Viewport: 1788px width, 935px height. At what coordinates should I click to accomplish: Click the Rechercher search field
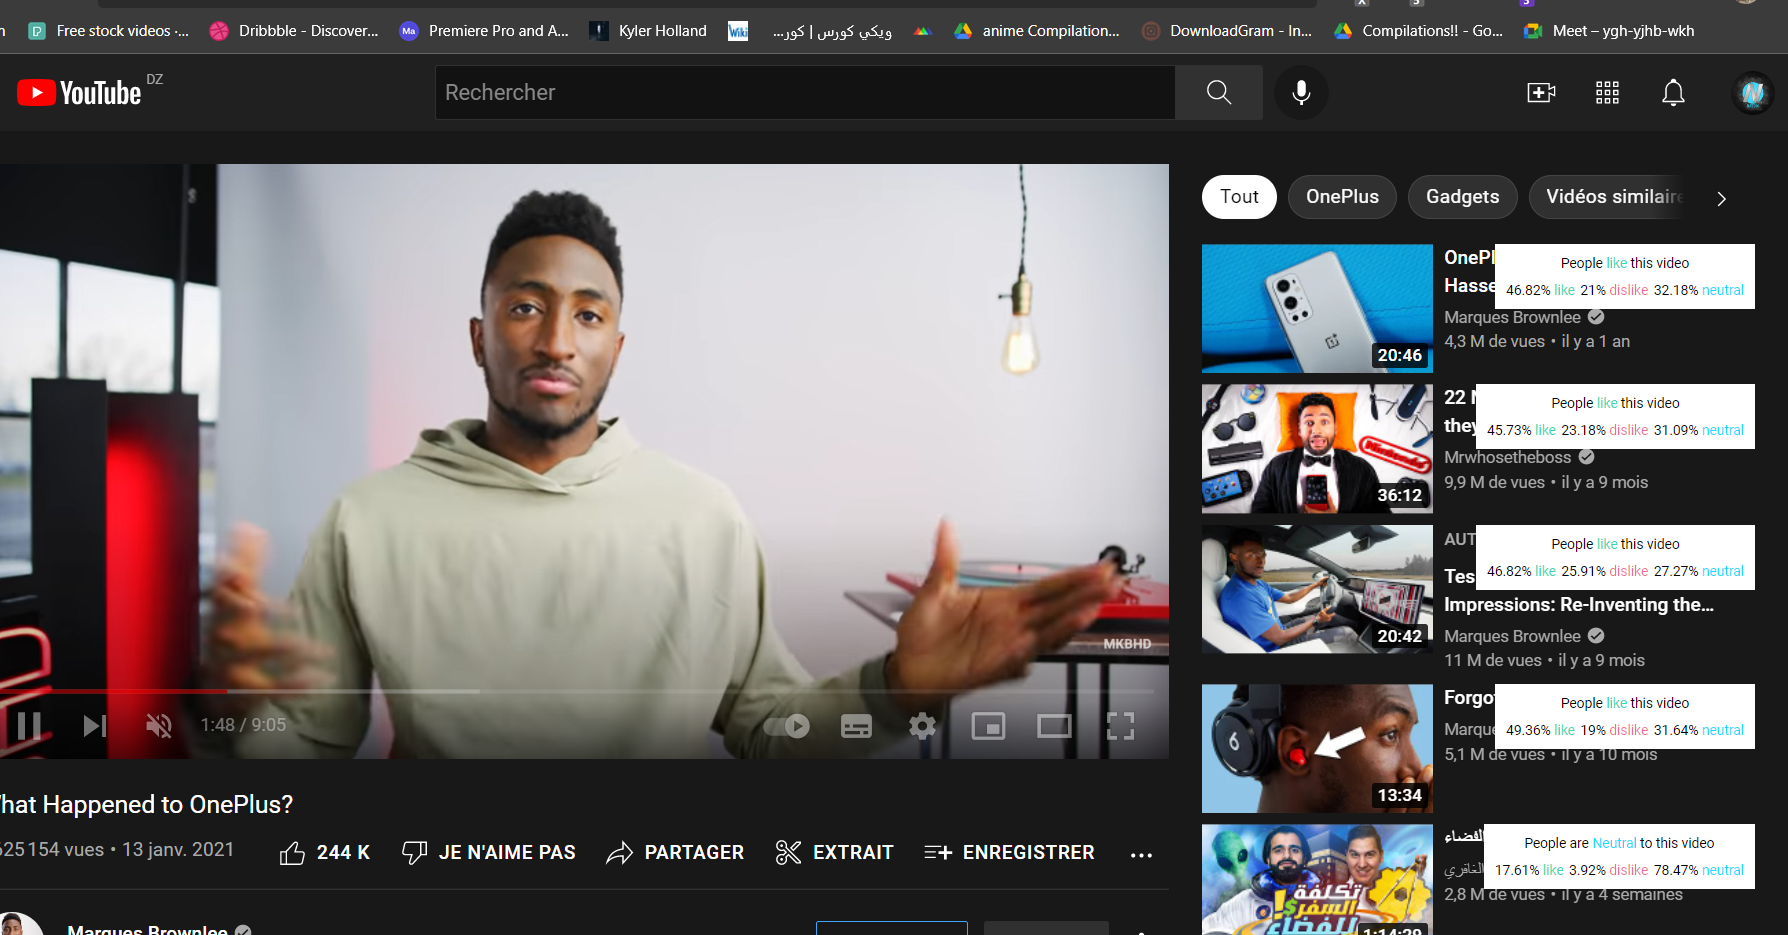(805, 93)
